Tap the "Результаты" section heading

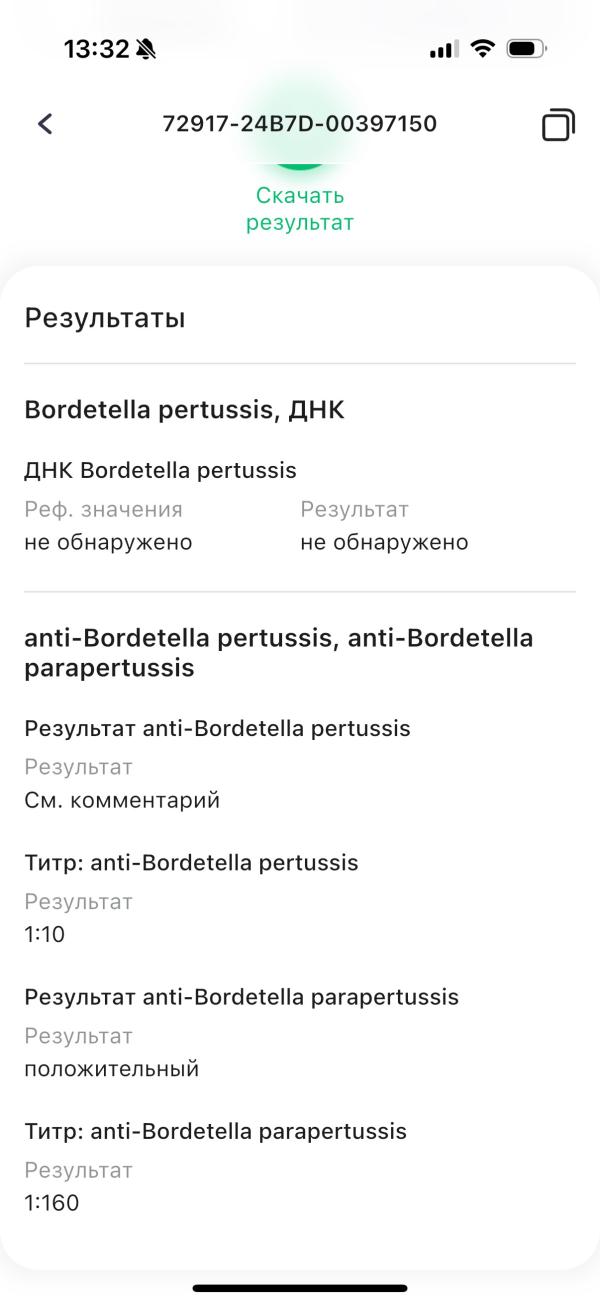[x=105, y=319]
